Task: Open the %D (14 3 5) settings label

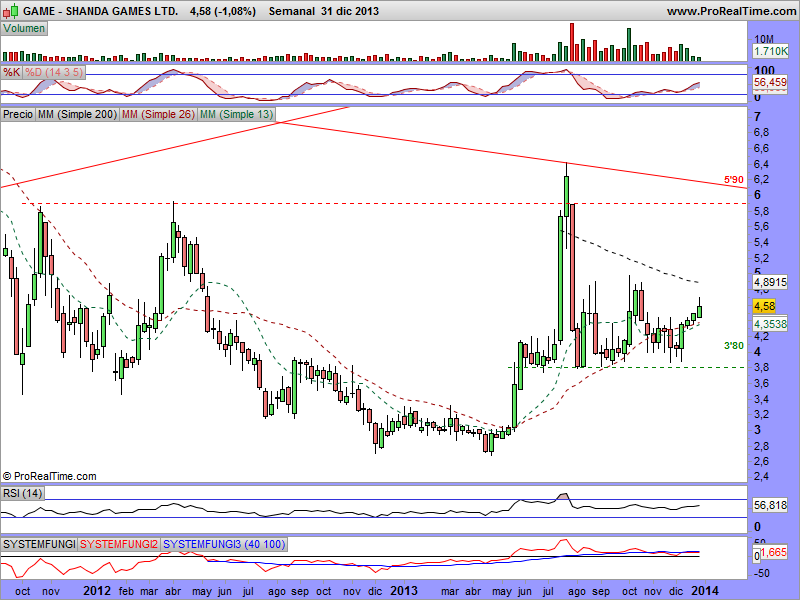Action: pos(55,73)
